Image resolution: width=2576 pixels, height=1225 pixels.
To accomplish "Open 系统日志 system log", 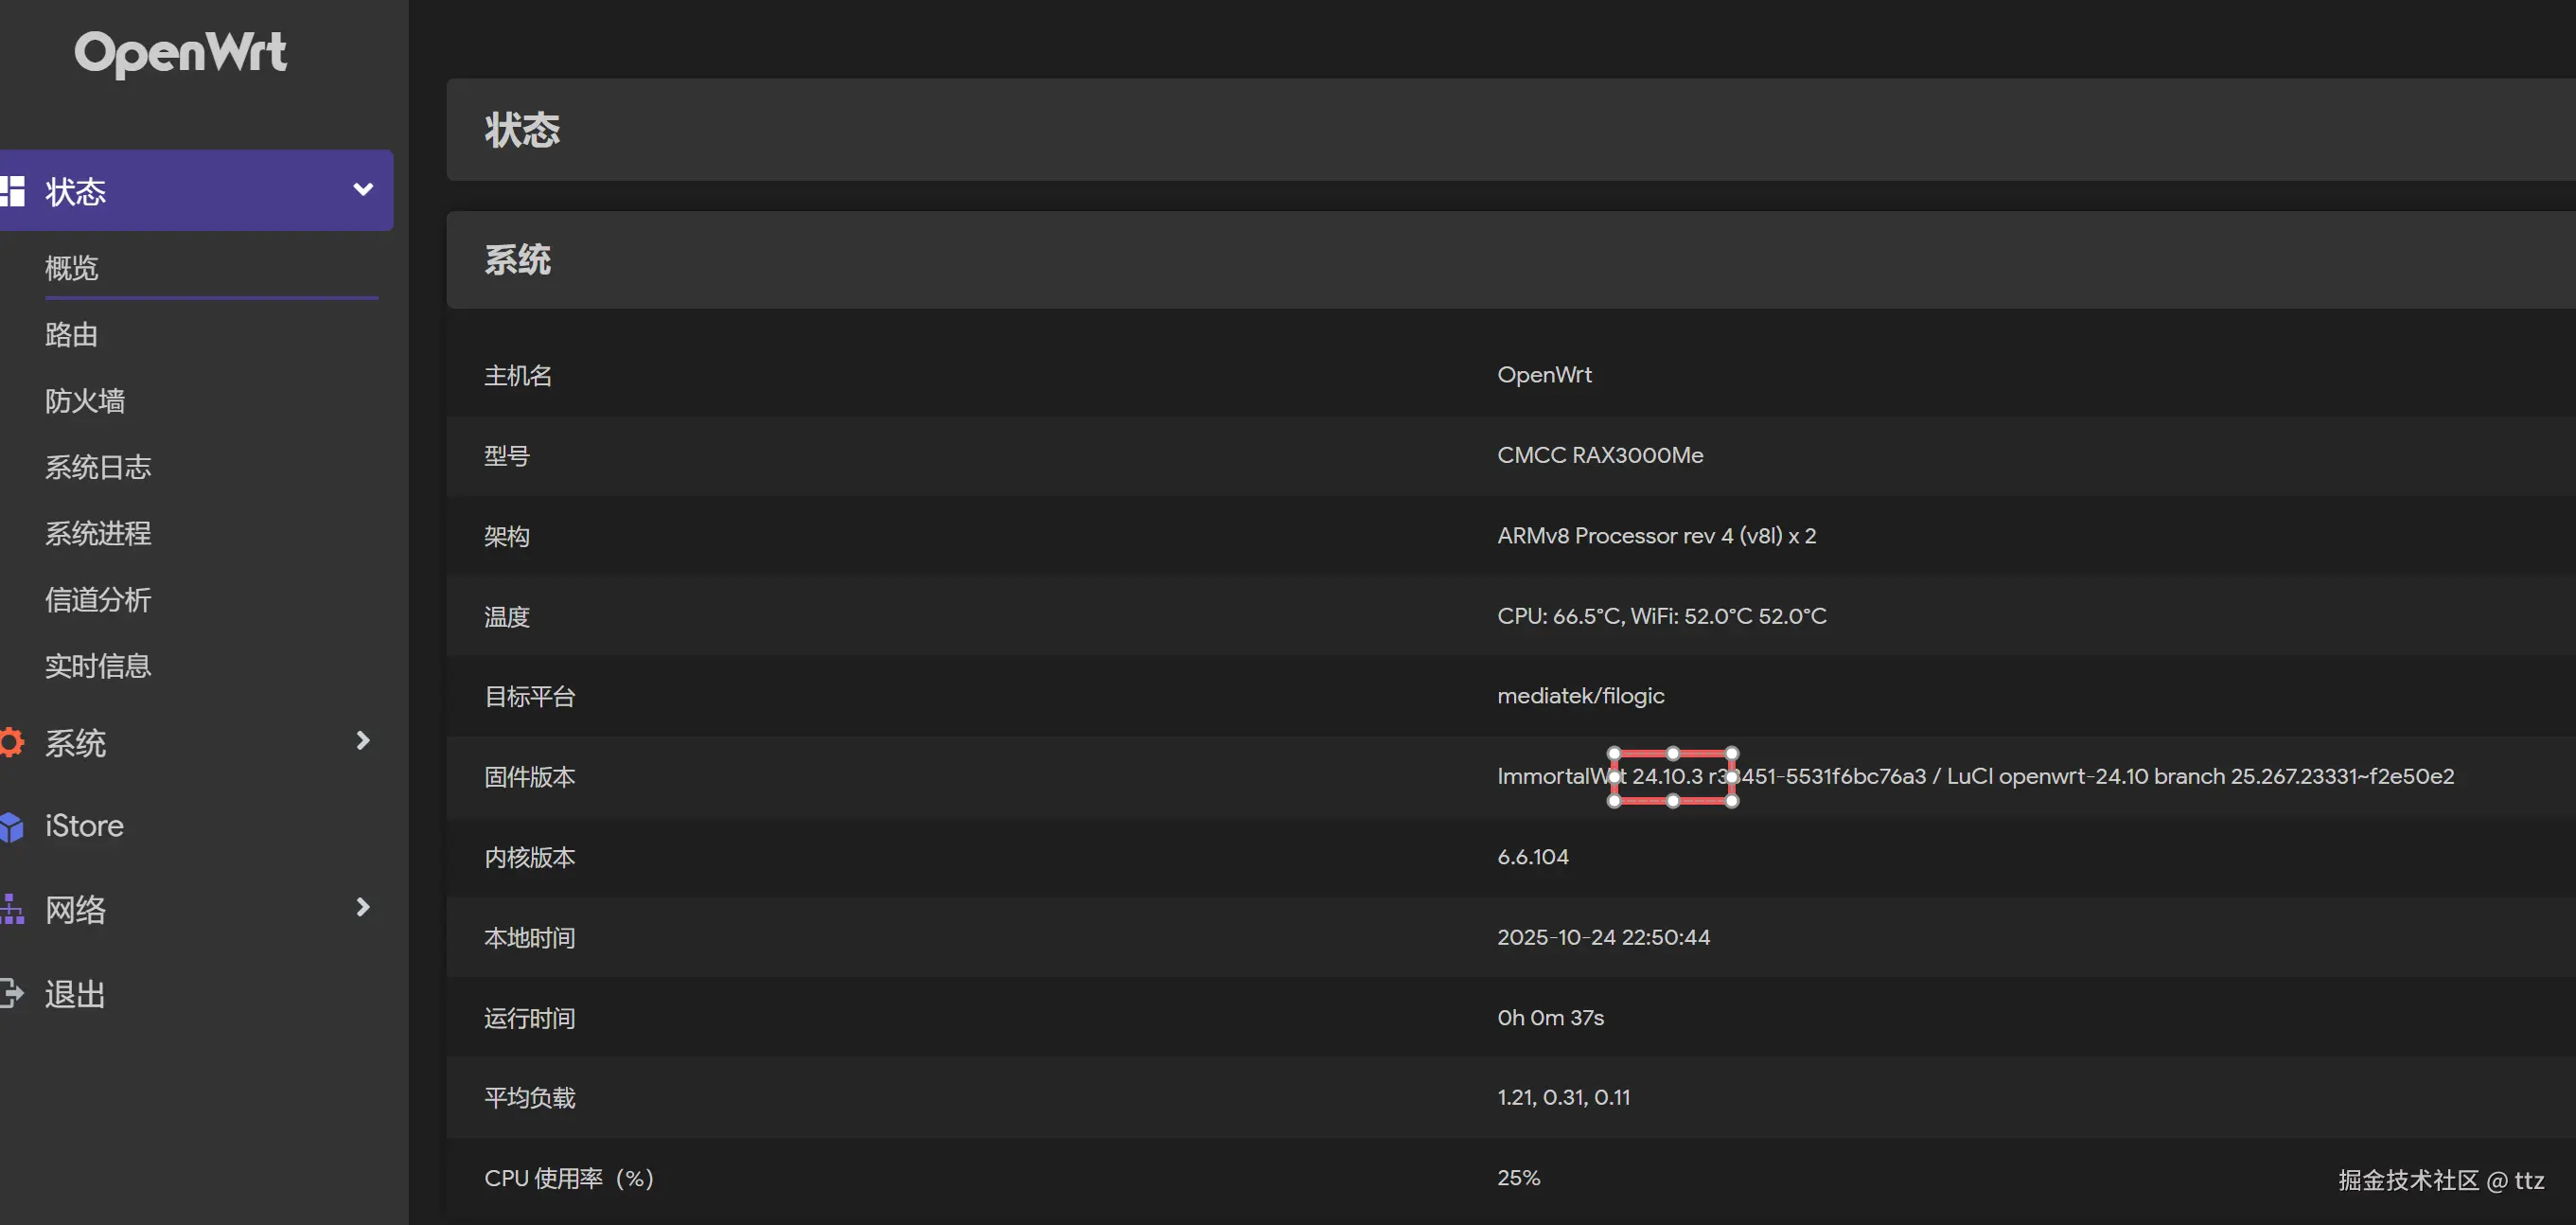I will click(98, 467).
